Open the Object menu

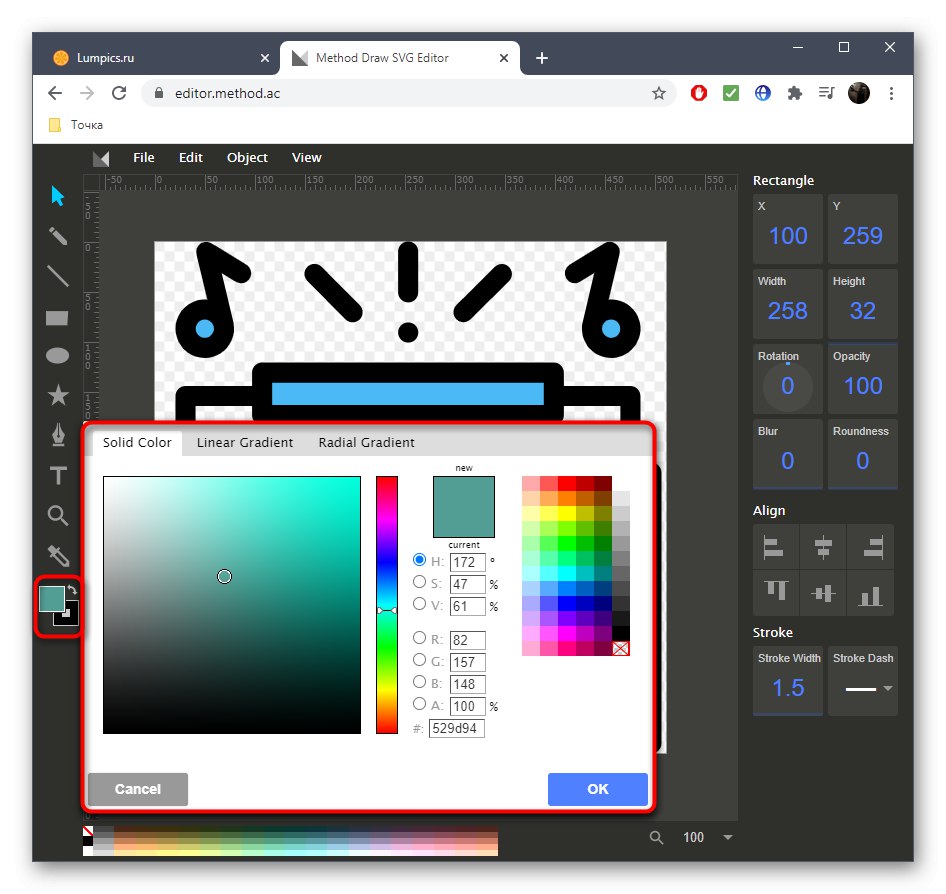[x=247, y=157]
